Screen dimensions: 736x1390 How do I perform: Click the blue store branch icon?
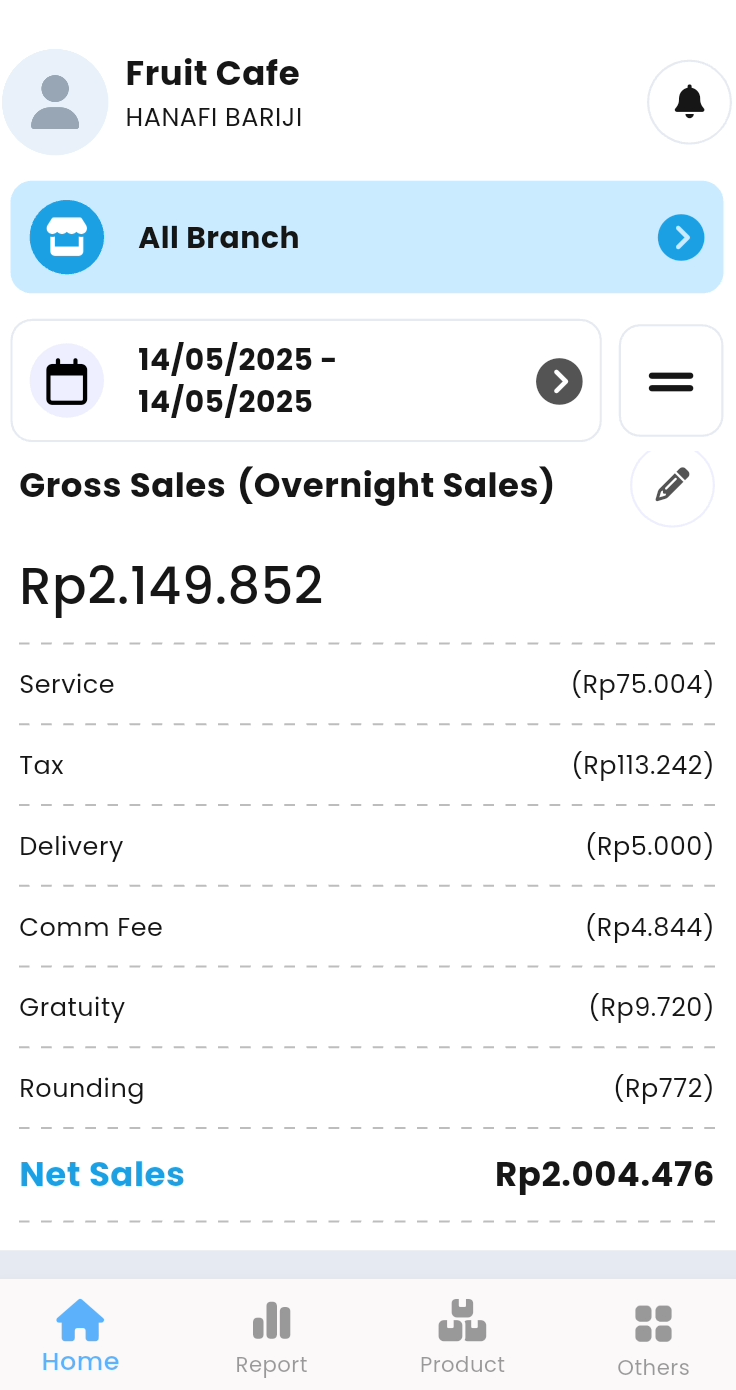[x=67, y=237]
